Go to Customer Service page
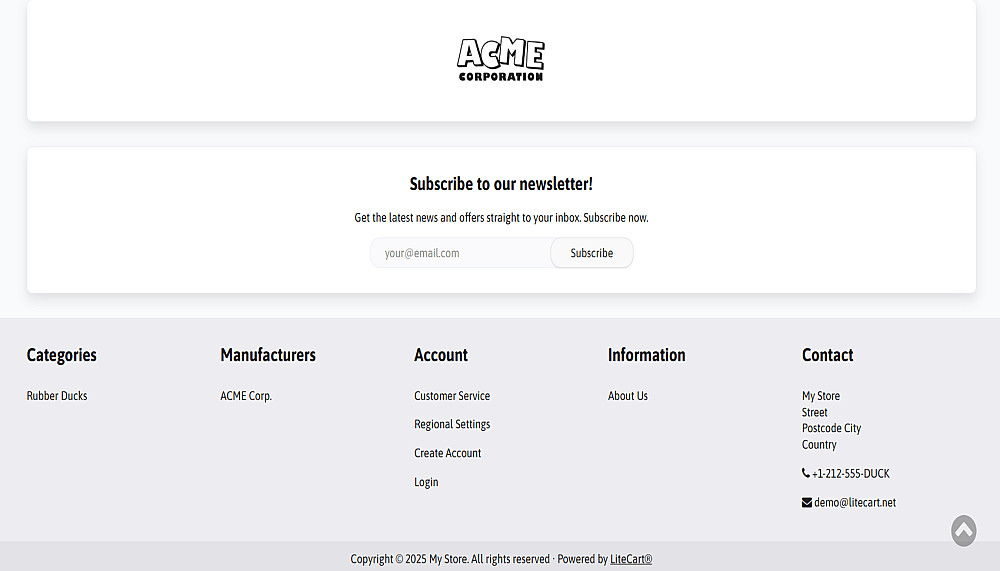 (x=452, y=396)
